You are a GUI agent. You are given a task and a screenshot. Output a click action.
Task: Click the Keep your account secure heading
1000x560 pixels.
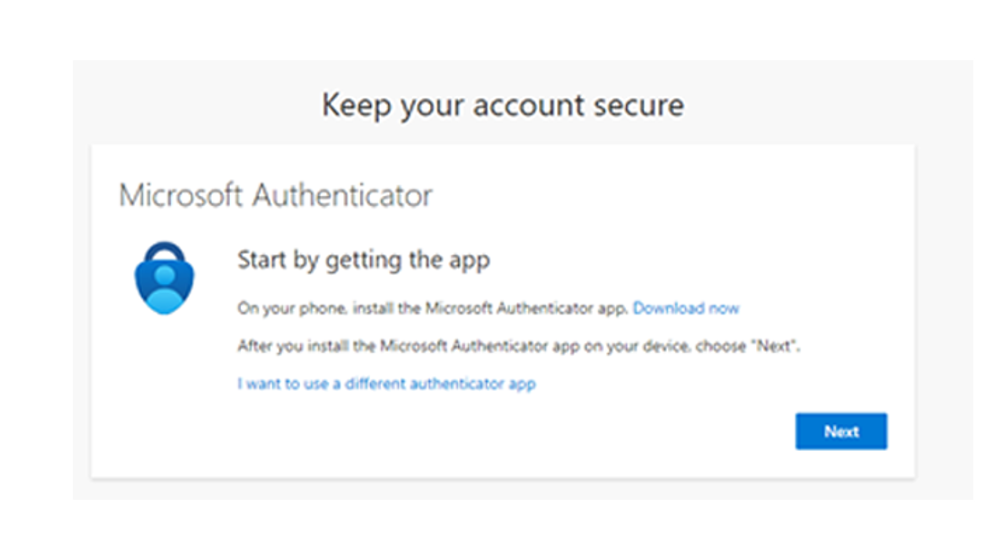click(x=503, y=105)
